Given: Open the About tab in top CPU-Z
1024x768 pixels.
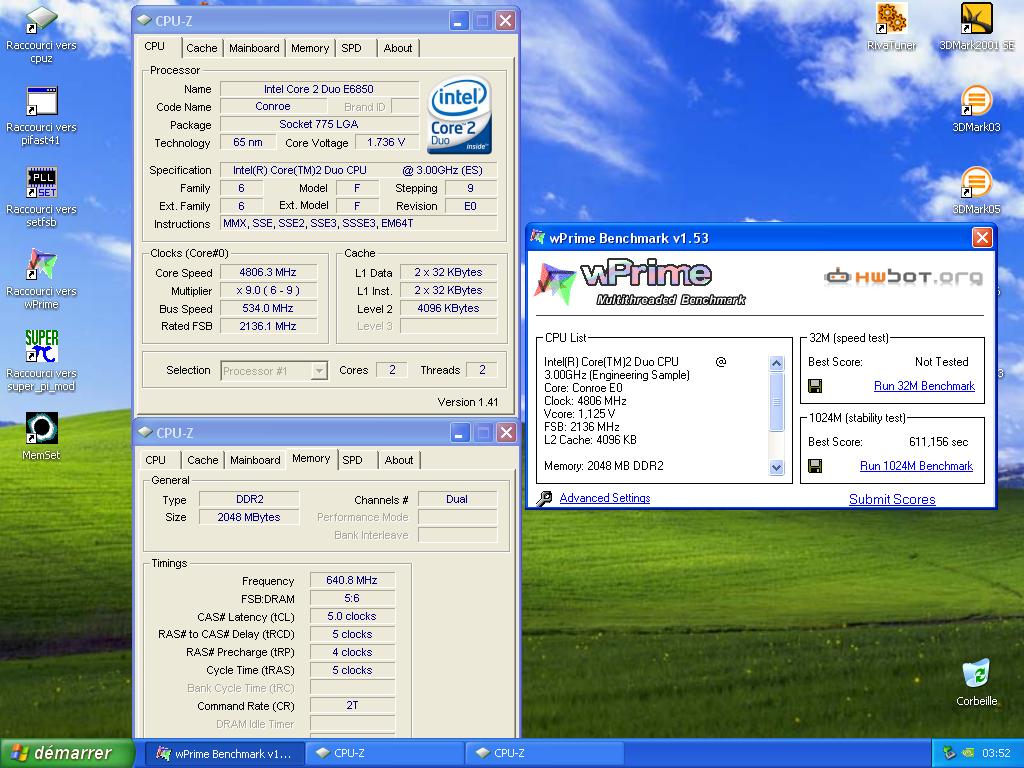Looking at the screenshot, I should tap(398, 48).
